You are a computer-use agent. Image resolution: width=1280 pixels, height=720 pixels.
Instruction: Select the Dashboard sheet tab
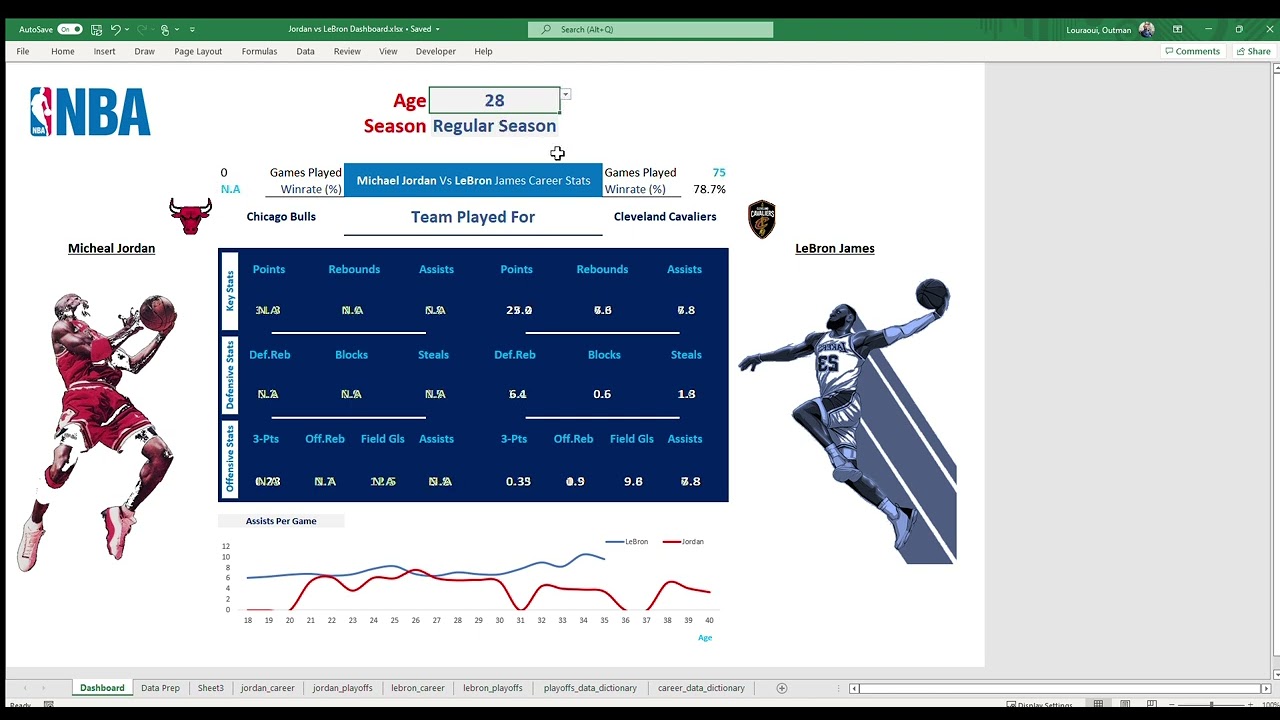pyautogui.click(x=102, y=688)
